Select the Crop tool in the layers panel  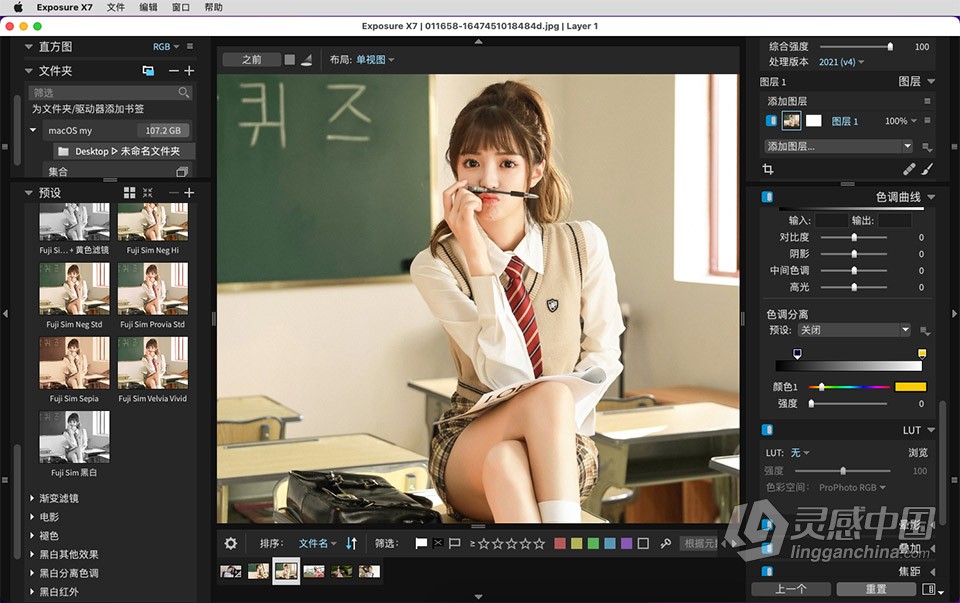point(770,169)
